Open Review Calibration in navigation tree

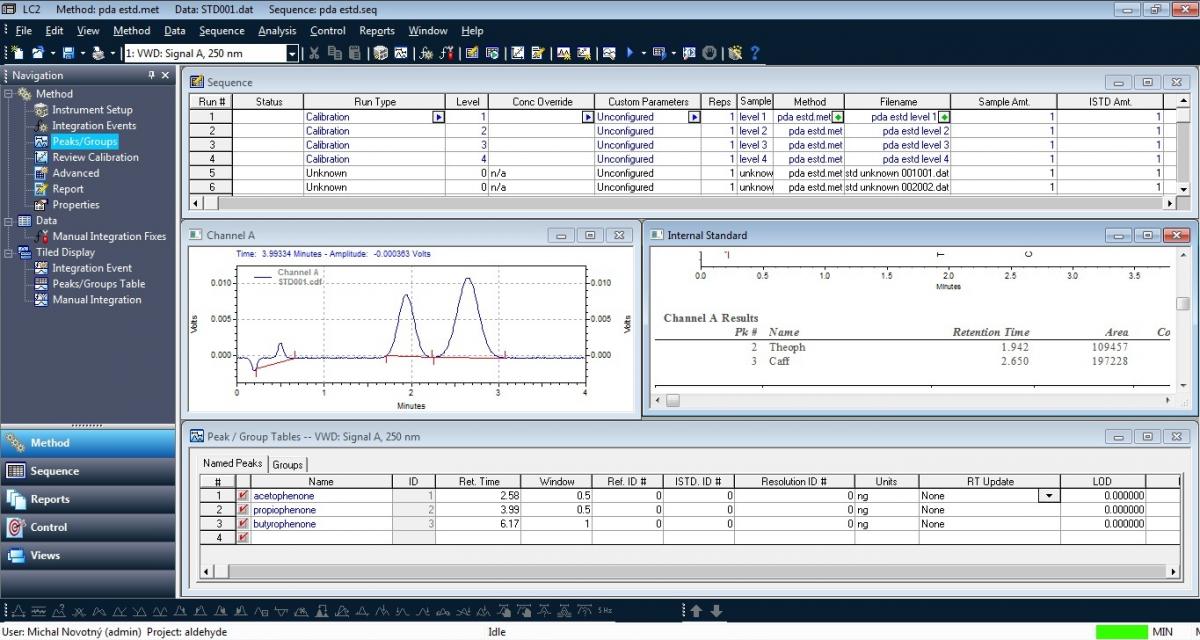[95, 157]
